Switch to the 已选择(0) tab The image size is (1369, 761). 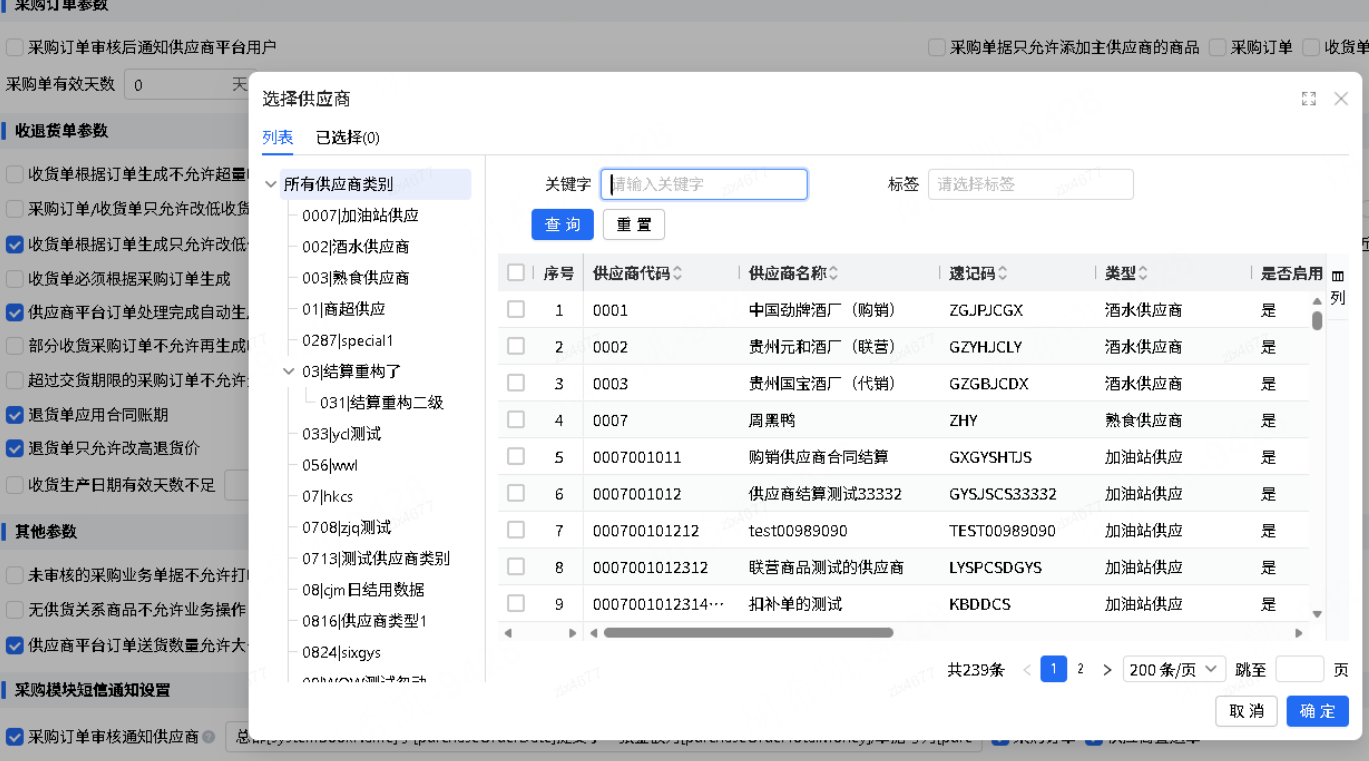pos(348,137)
